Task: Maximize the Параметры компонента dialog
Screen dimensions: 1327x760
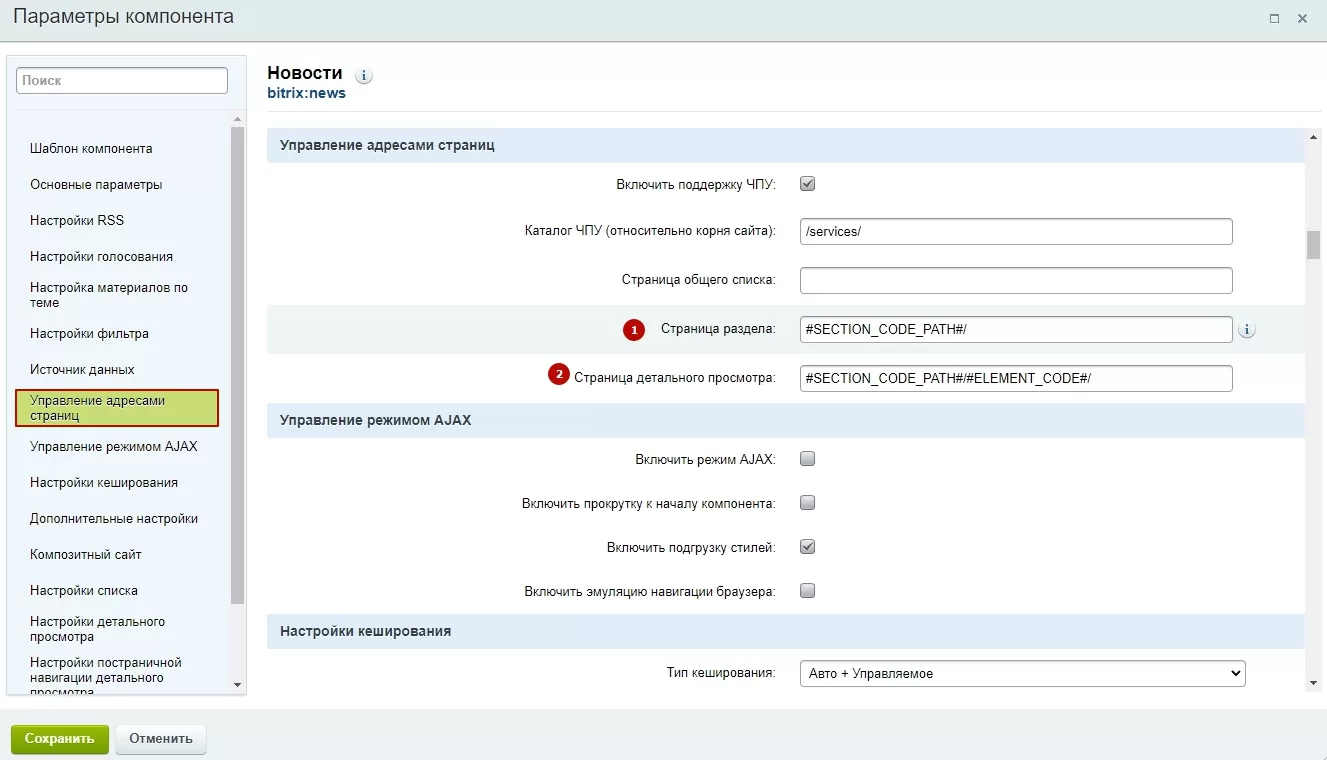Action: [1274, 18]
